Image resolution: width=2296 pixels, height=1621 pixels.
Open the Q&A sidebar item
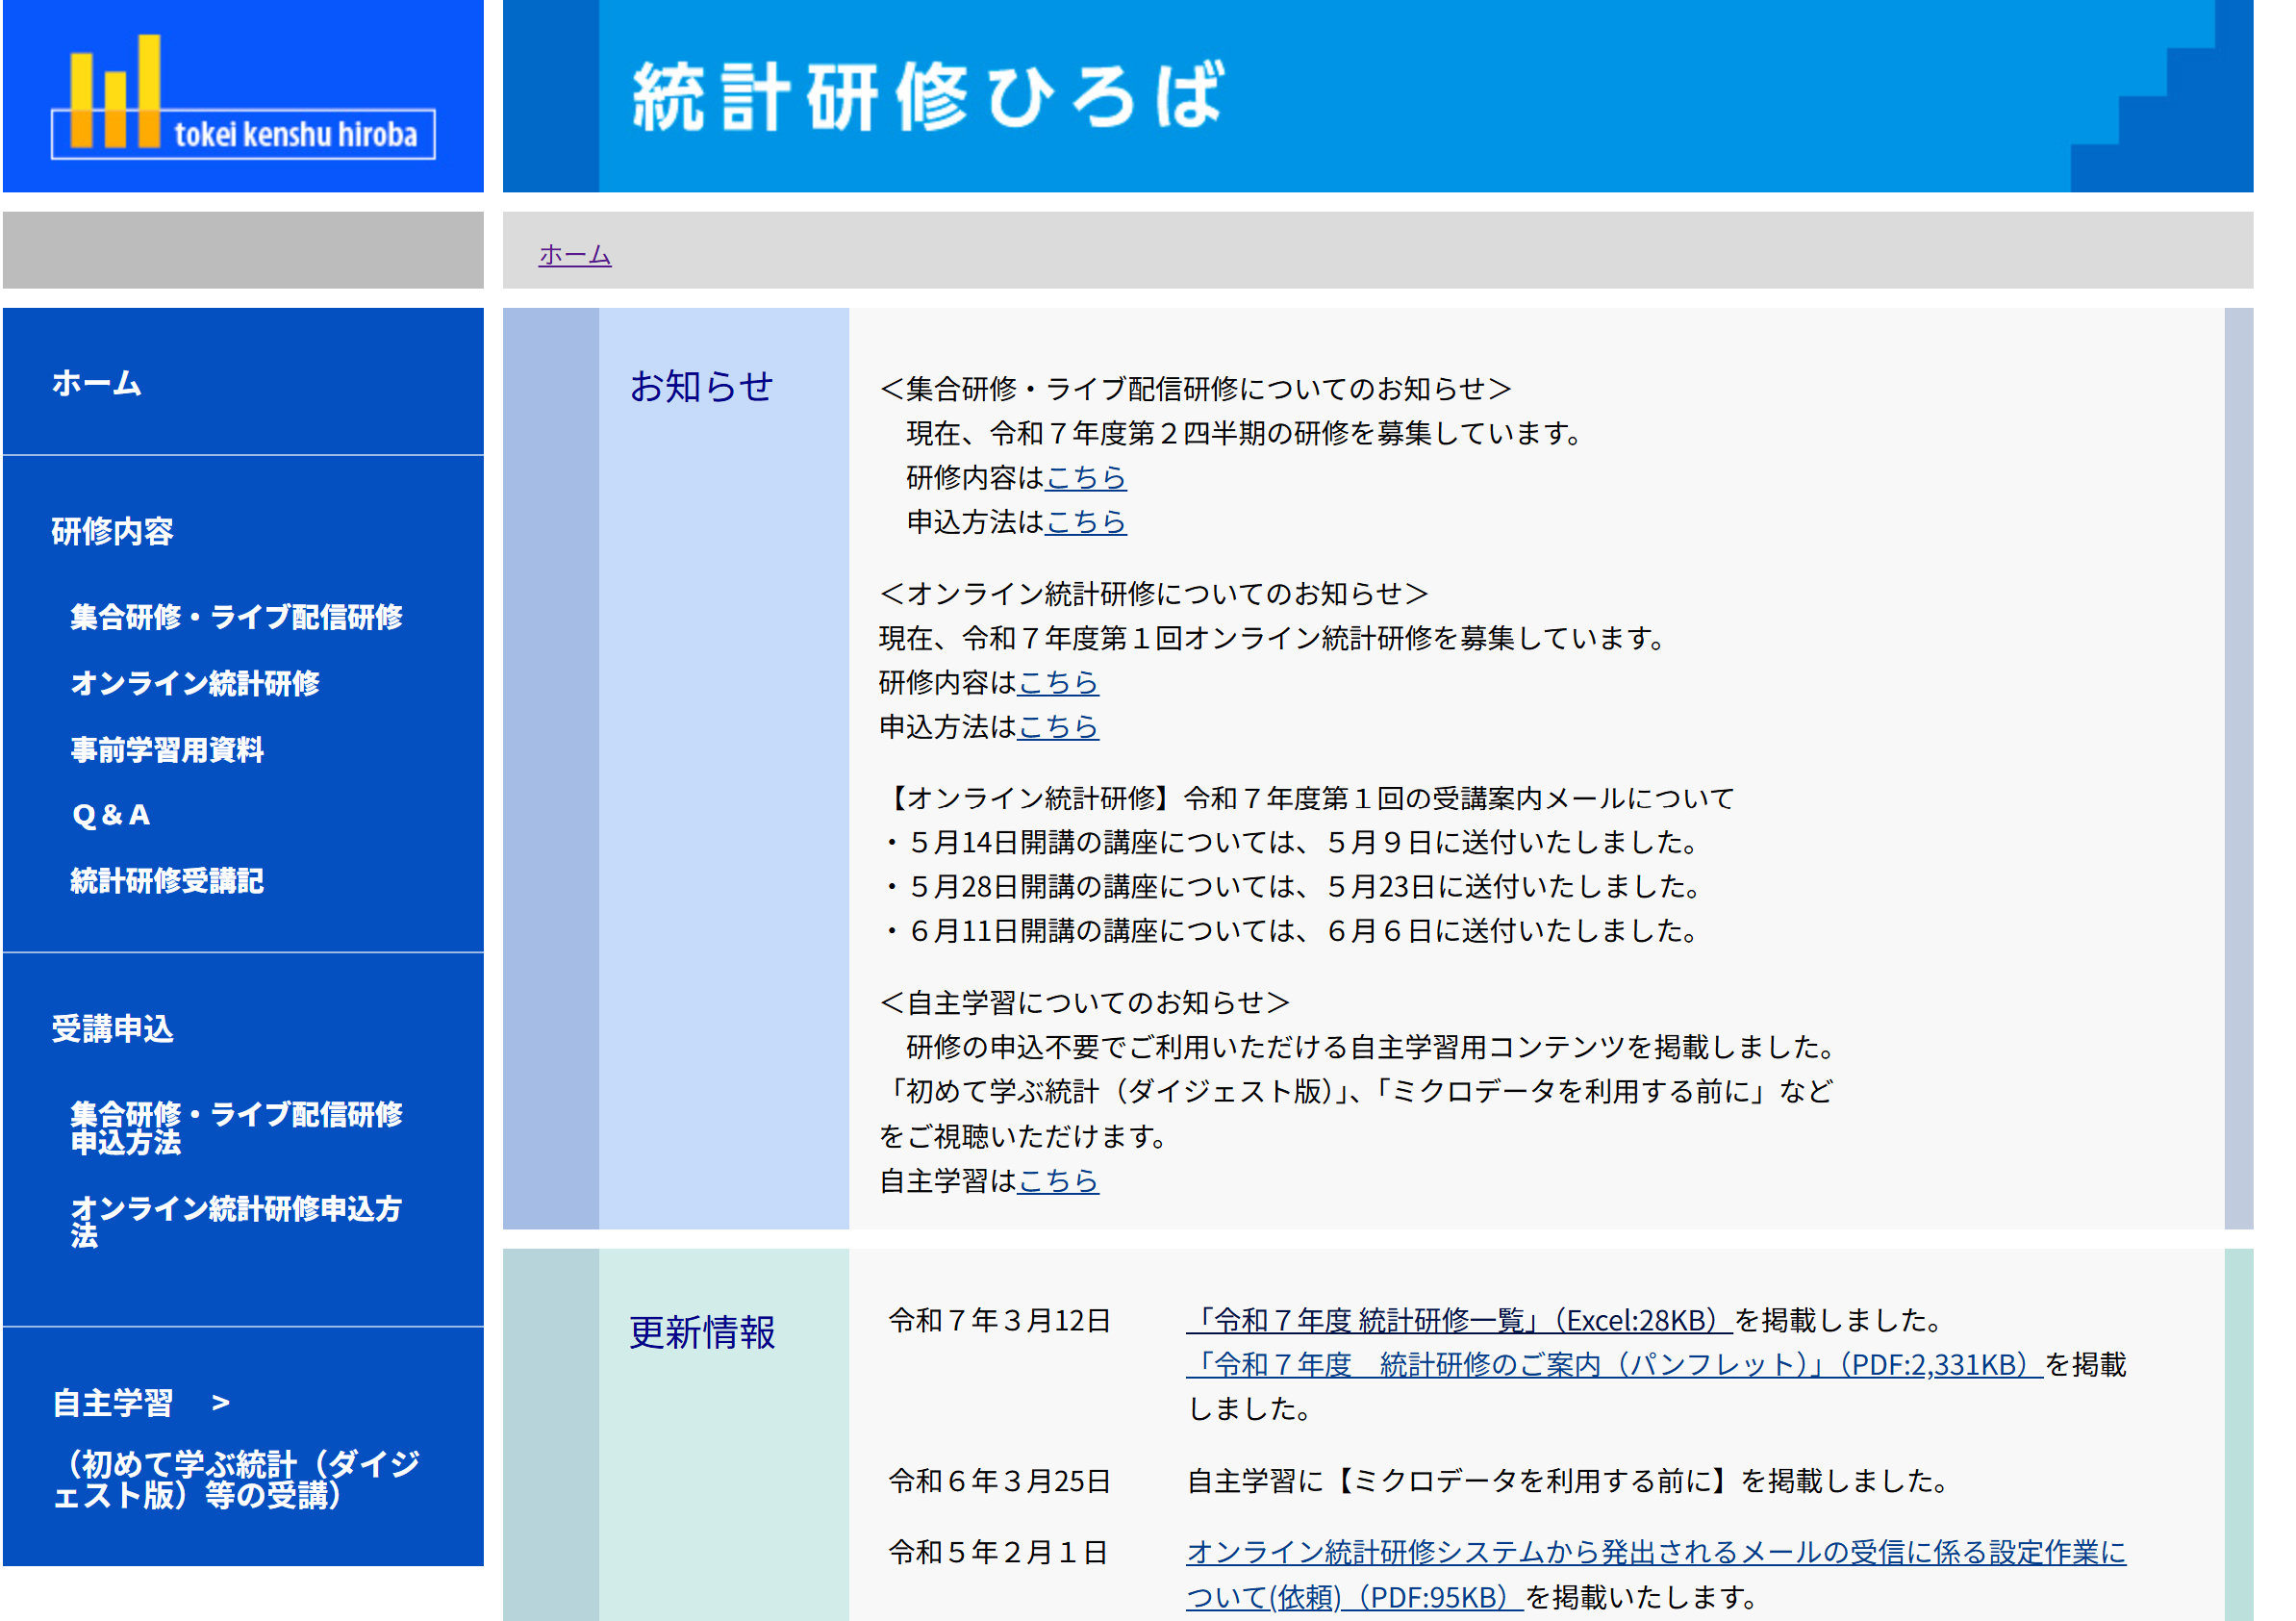(111, 815)
